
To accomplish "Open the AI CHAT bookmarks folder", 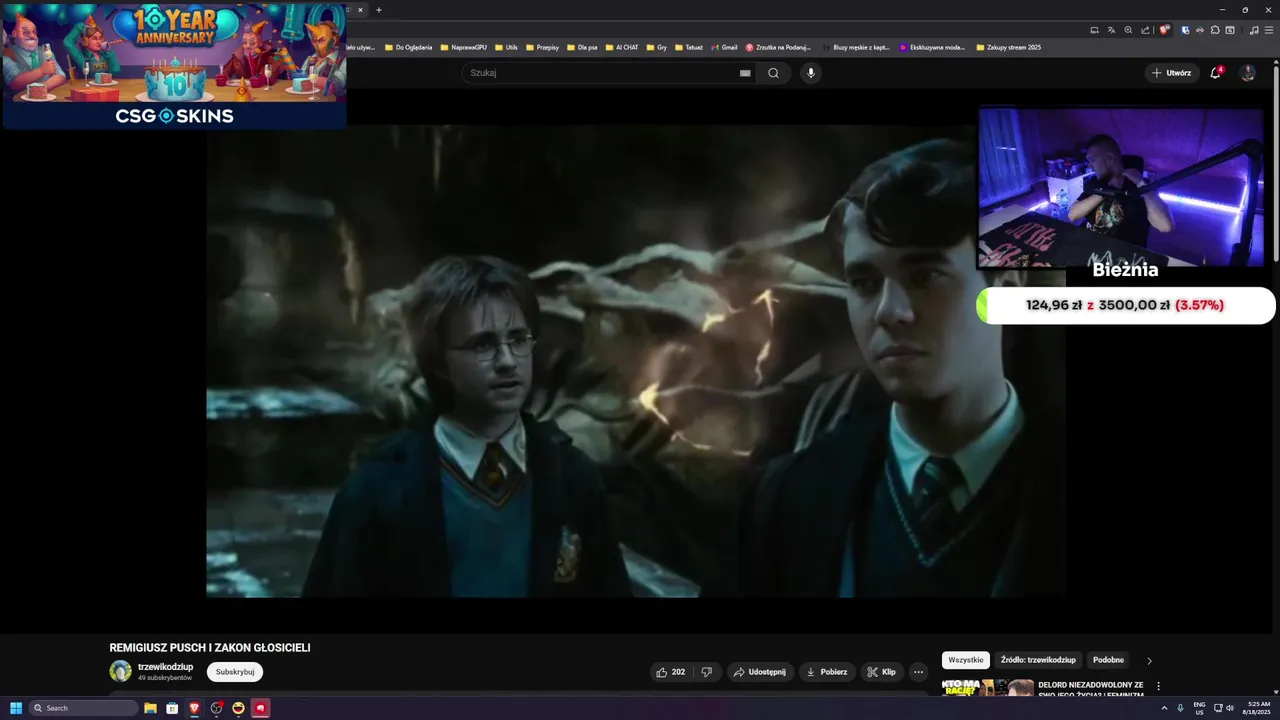I will click(x=622, y=47).
